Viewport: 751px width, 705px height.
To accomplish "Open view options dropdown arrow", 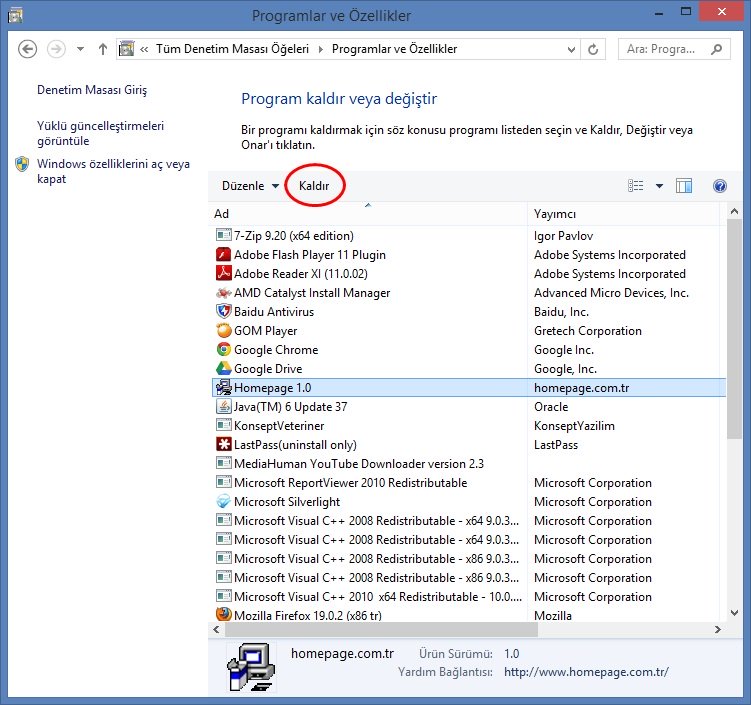I will click(660, 186).
